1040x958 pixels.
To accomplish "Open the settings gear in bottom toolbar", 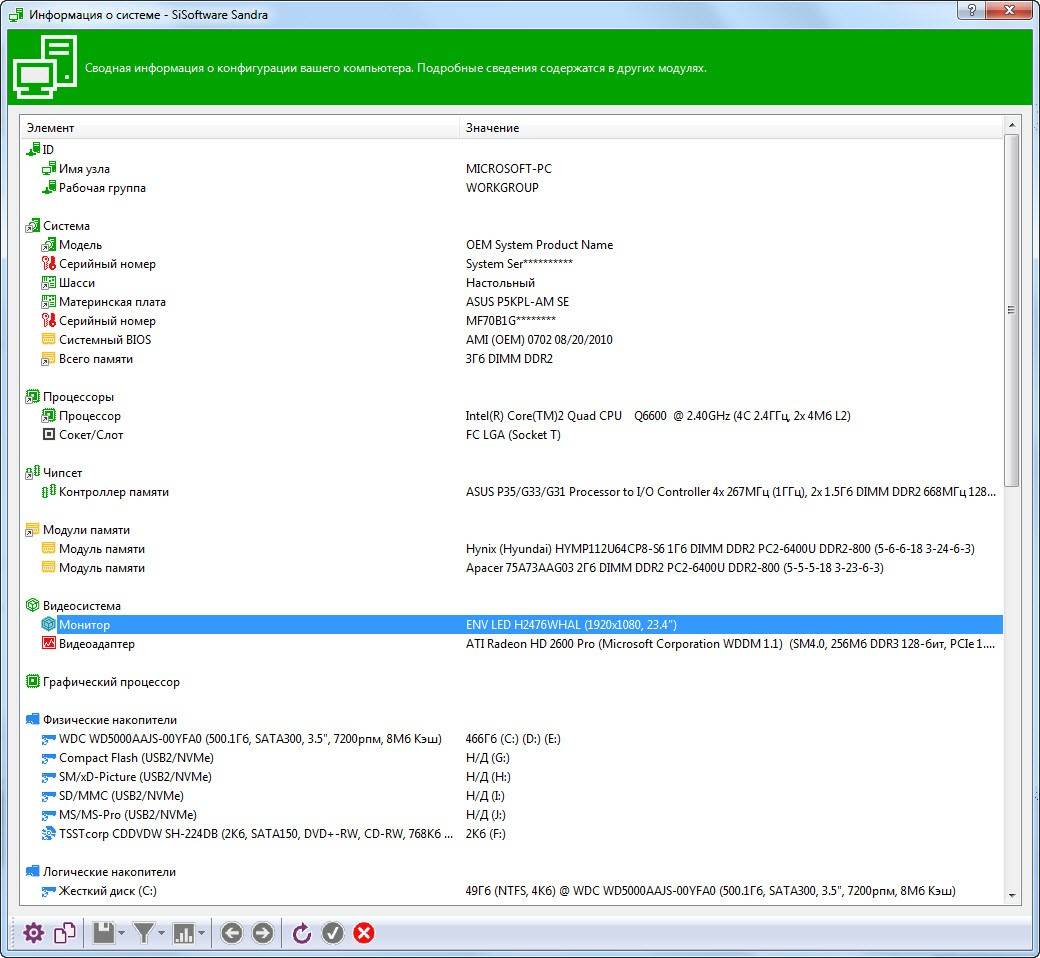I will pyautogui.click(x=34, y=933).
